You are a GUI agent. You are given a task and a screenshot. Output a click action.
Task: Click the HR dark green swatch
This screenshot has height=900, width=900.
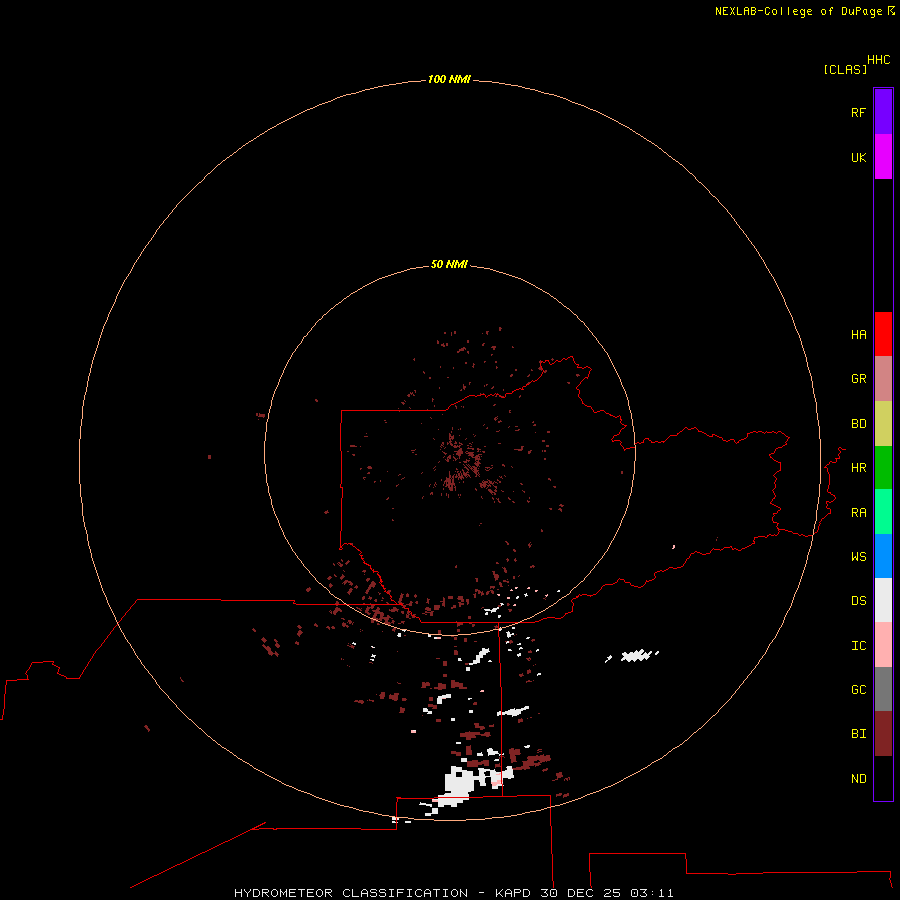(x=883, y=468)
